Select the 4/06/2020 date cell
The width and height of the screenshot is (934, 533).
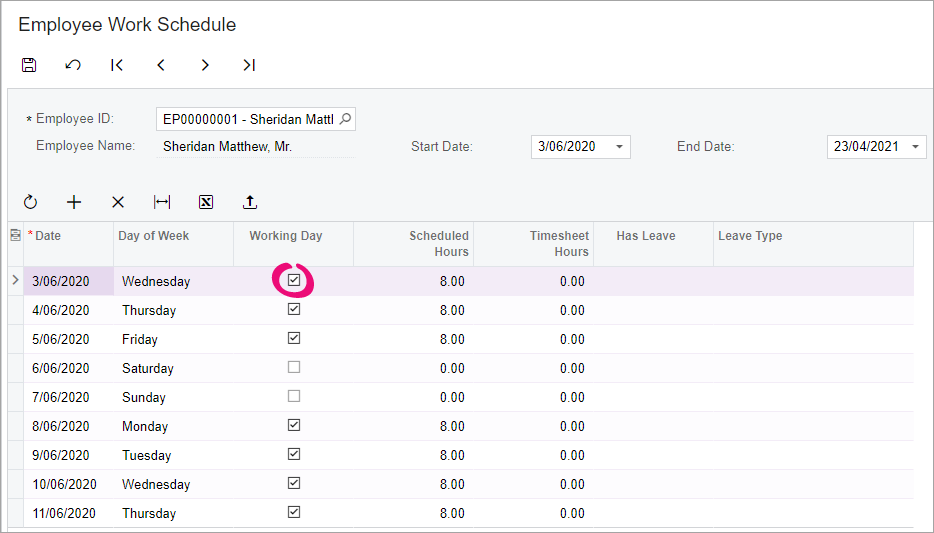69,310
